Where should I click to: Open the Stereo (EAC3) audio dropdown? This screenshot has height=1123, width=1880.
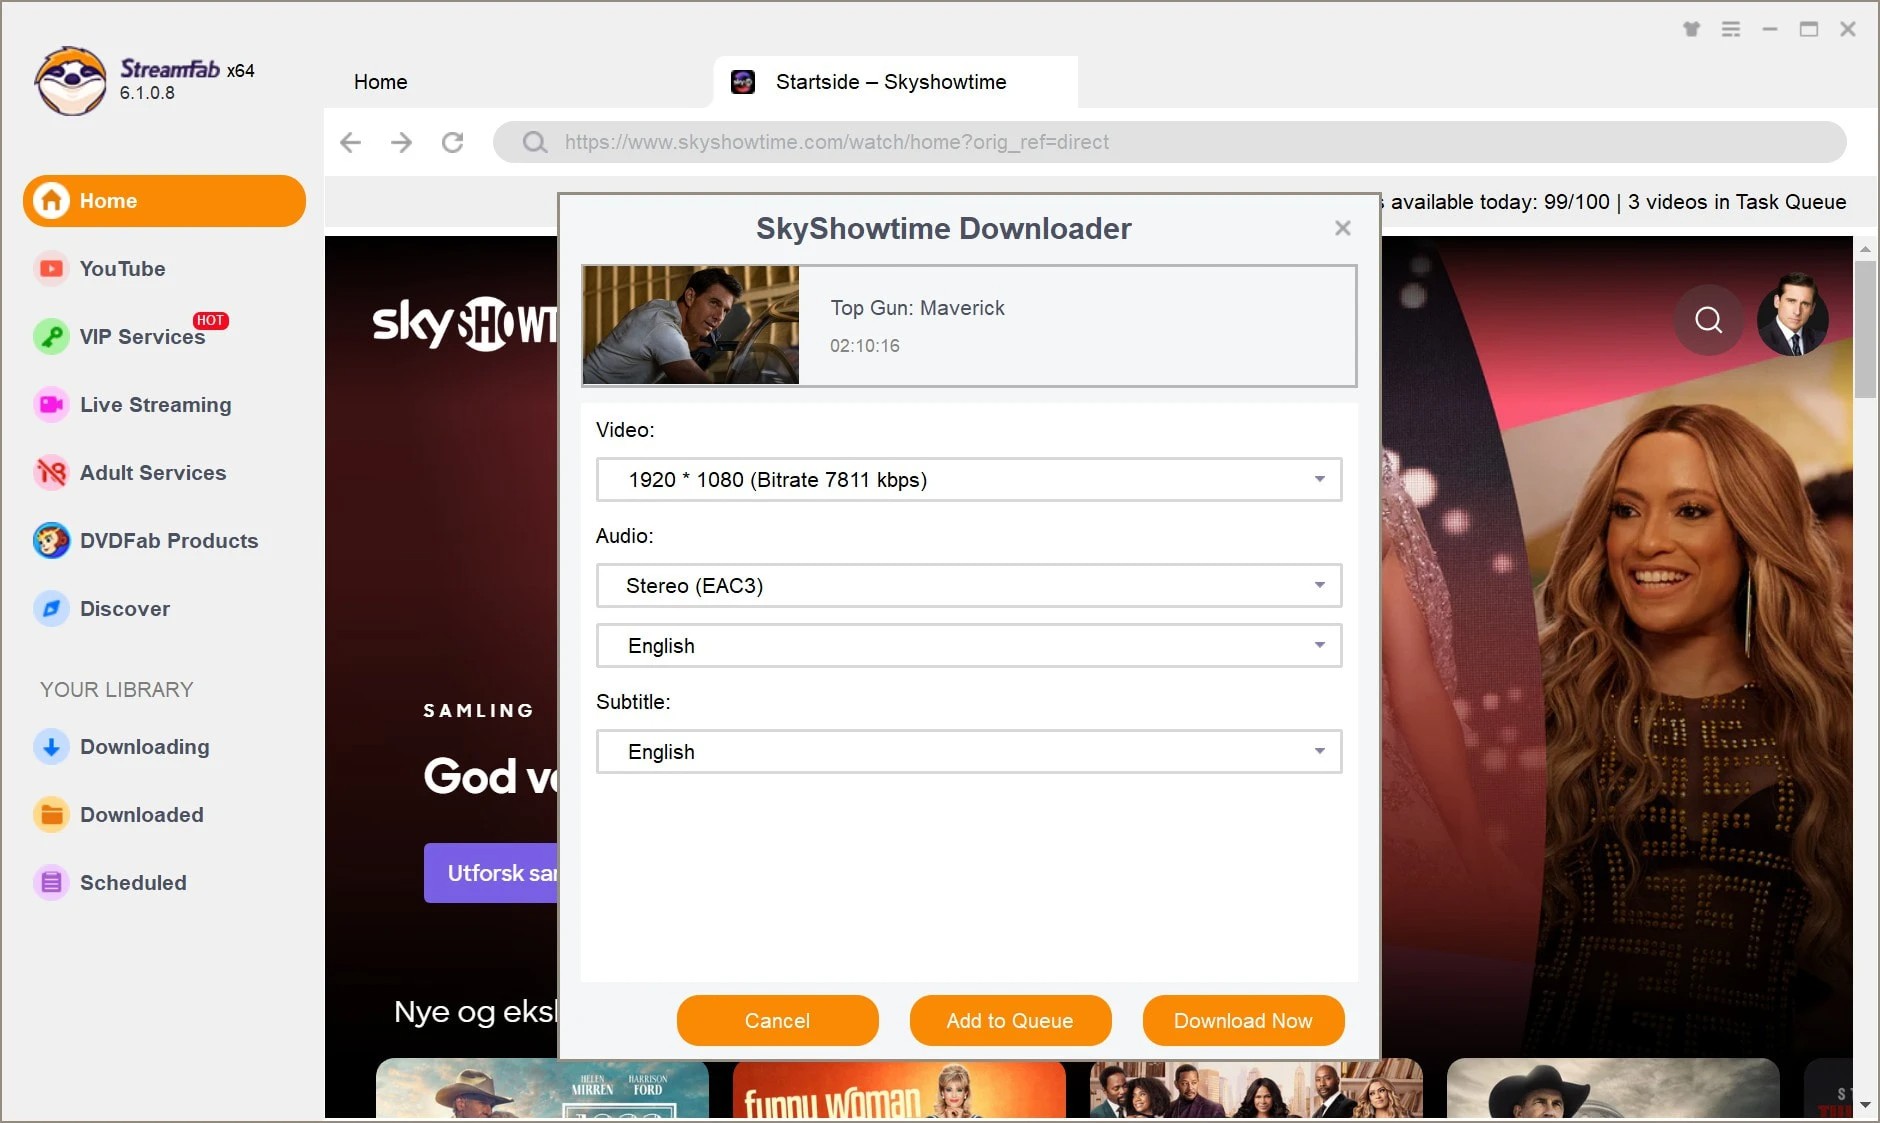point(968,586)
